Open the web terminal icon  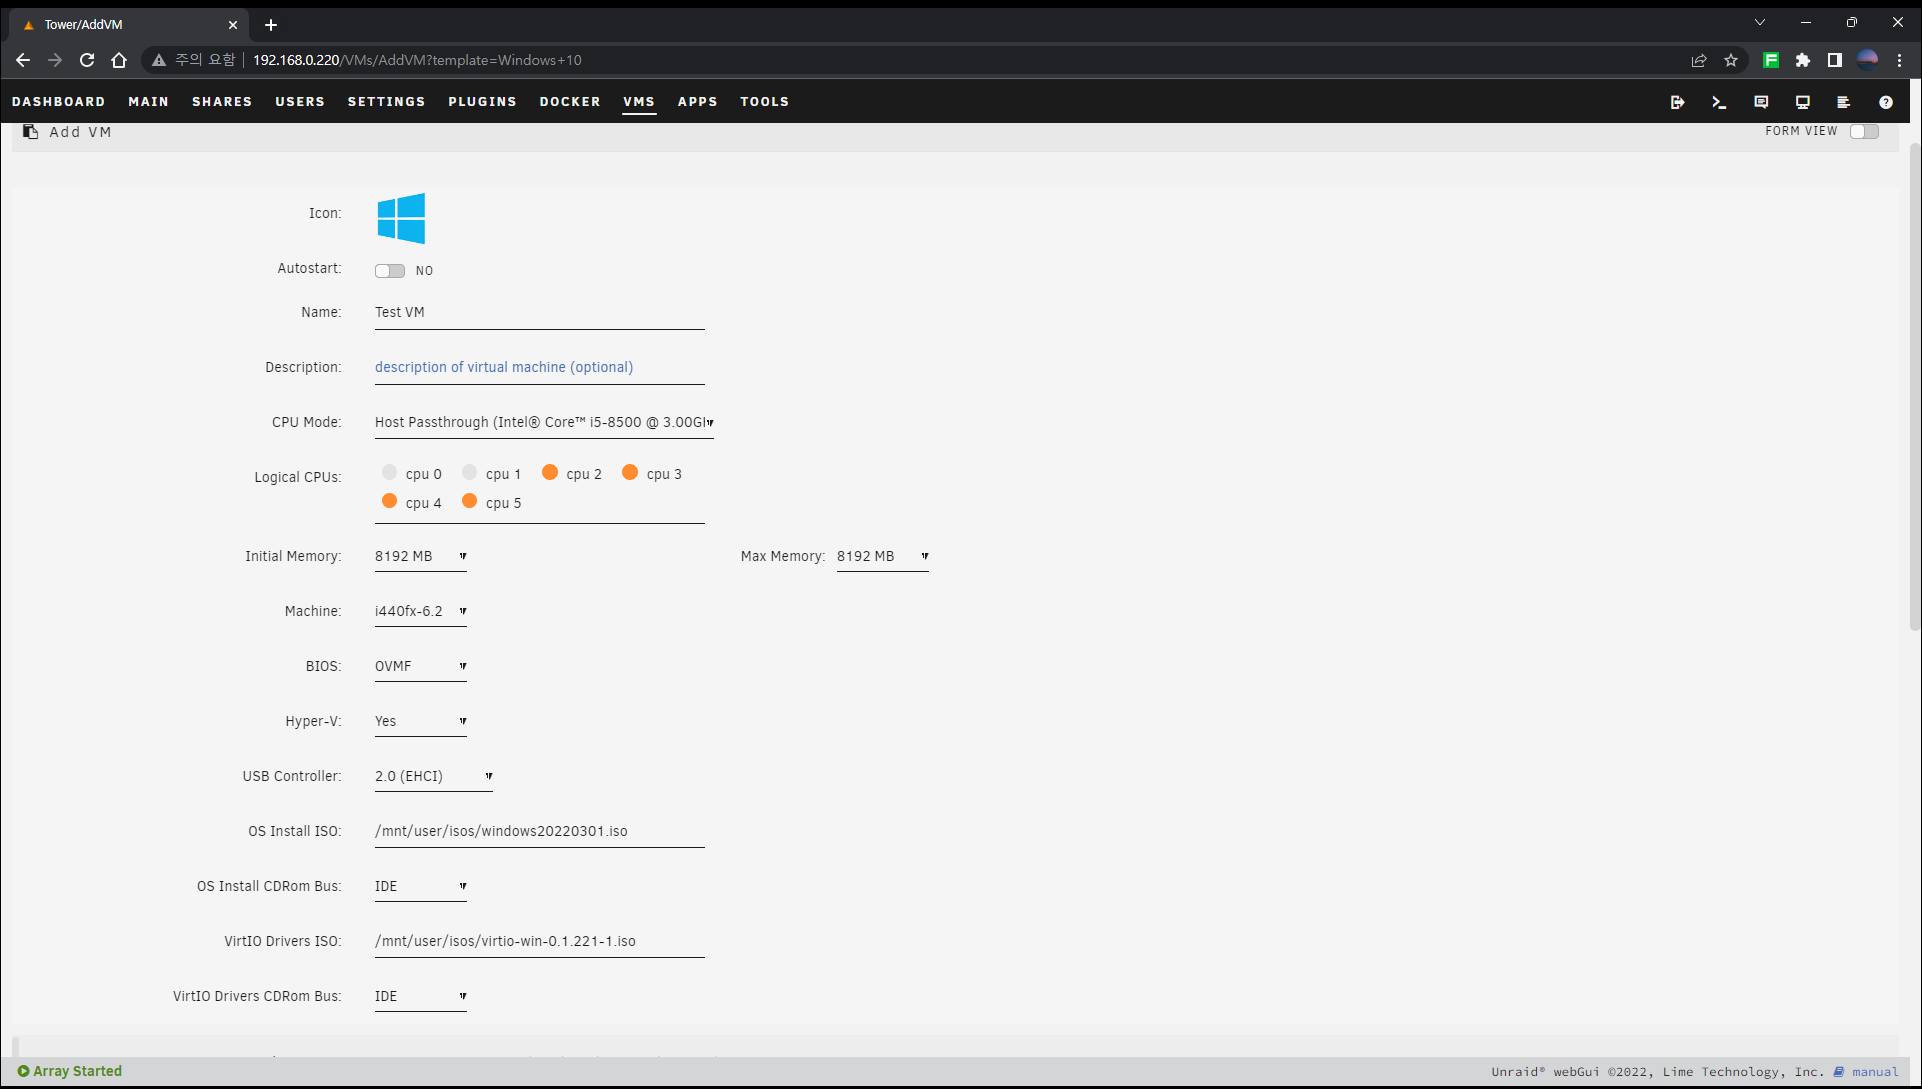pos(1719,102)
